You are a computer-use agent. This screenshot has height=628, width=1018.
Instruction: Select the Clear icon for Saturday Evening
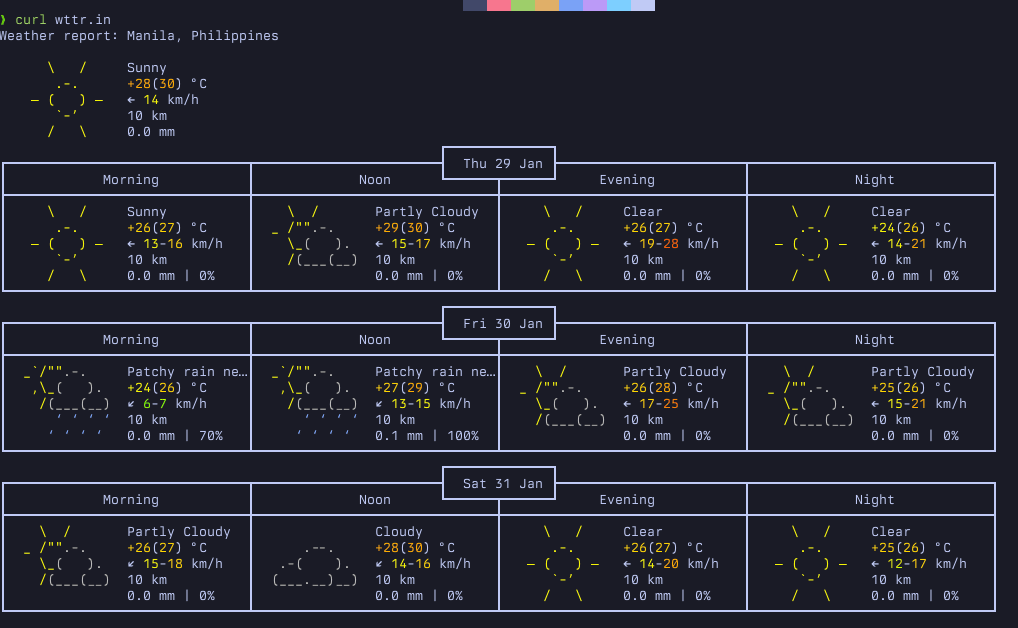pyautogui.click(x=561, y=563)
